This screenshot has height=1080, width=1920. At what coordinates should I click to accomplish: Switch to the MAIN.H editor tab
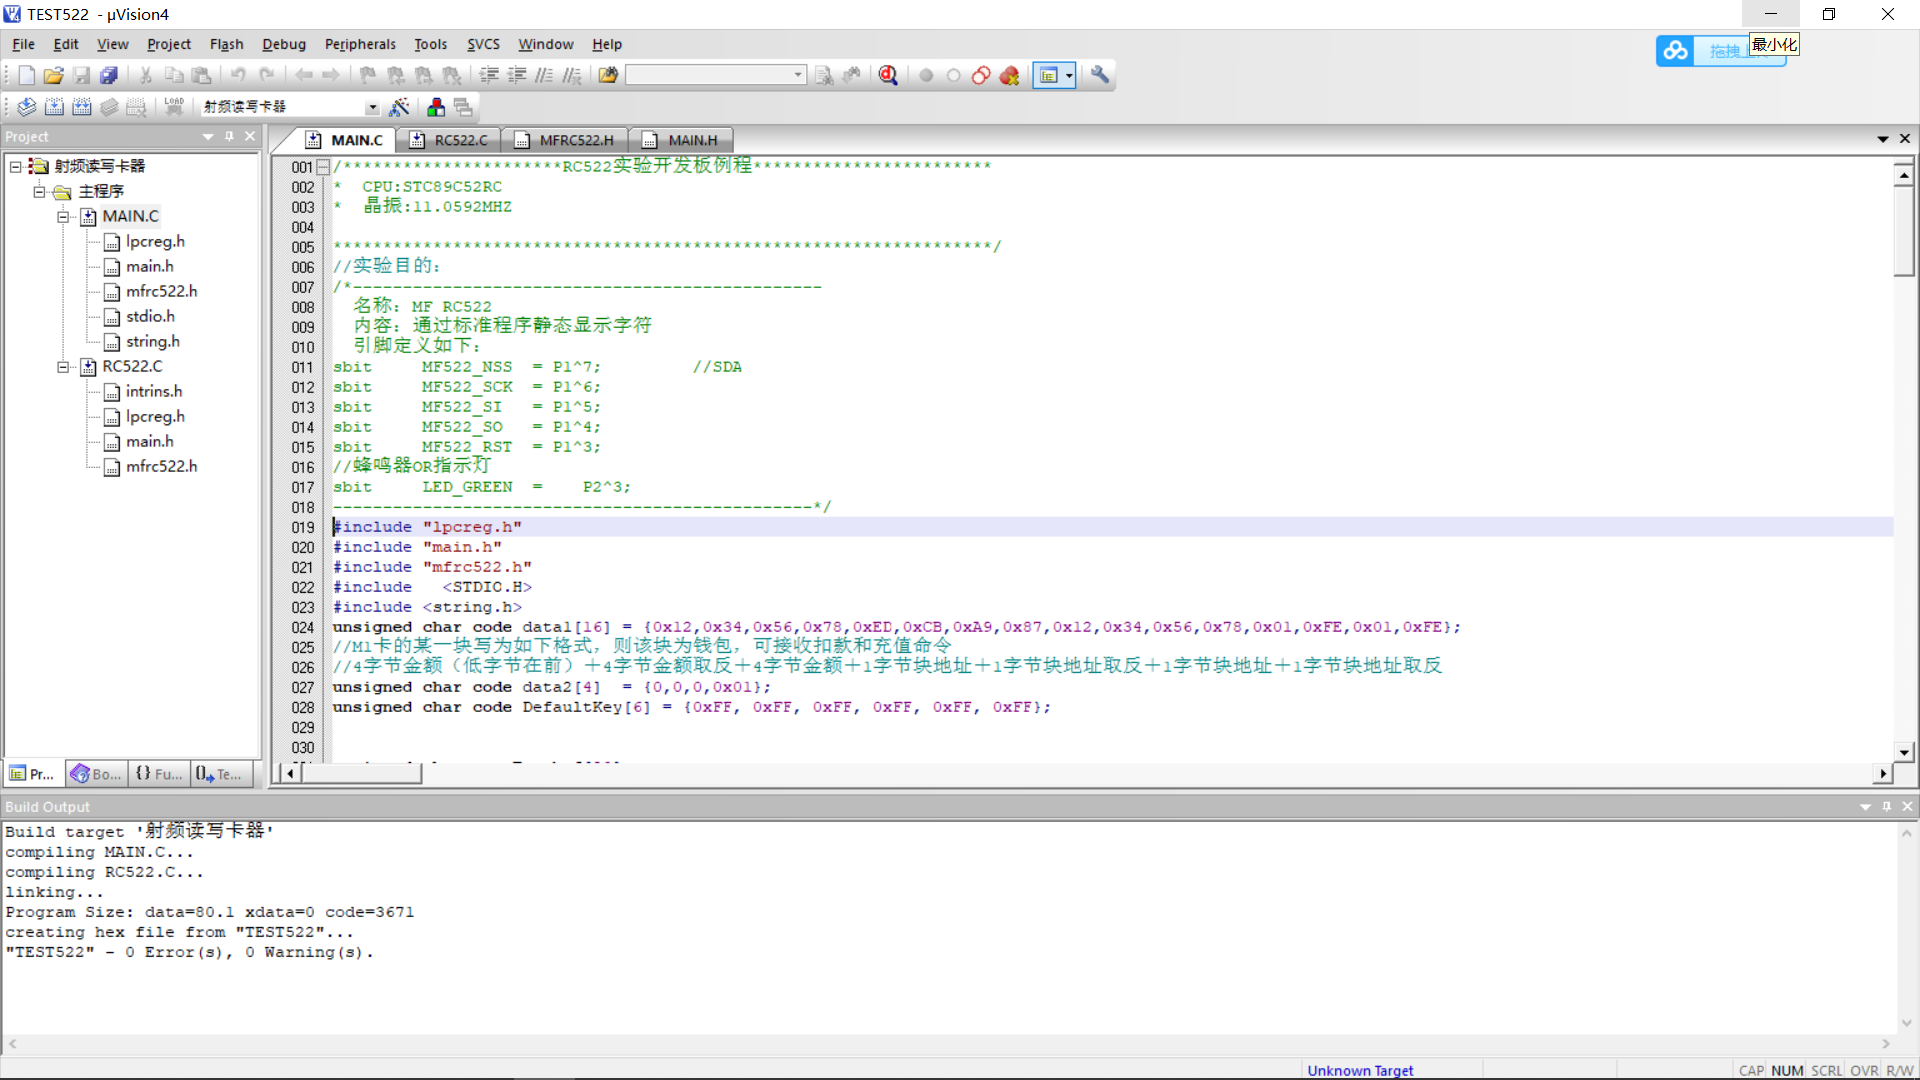pyautogui.click(x=681, y=140)
